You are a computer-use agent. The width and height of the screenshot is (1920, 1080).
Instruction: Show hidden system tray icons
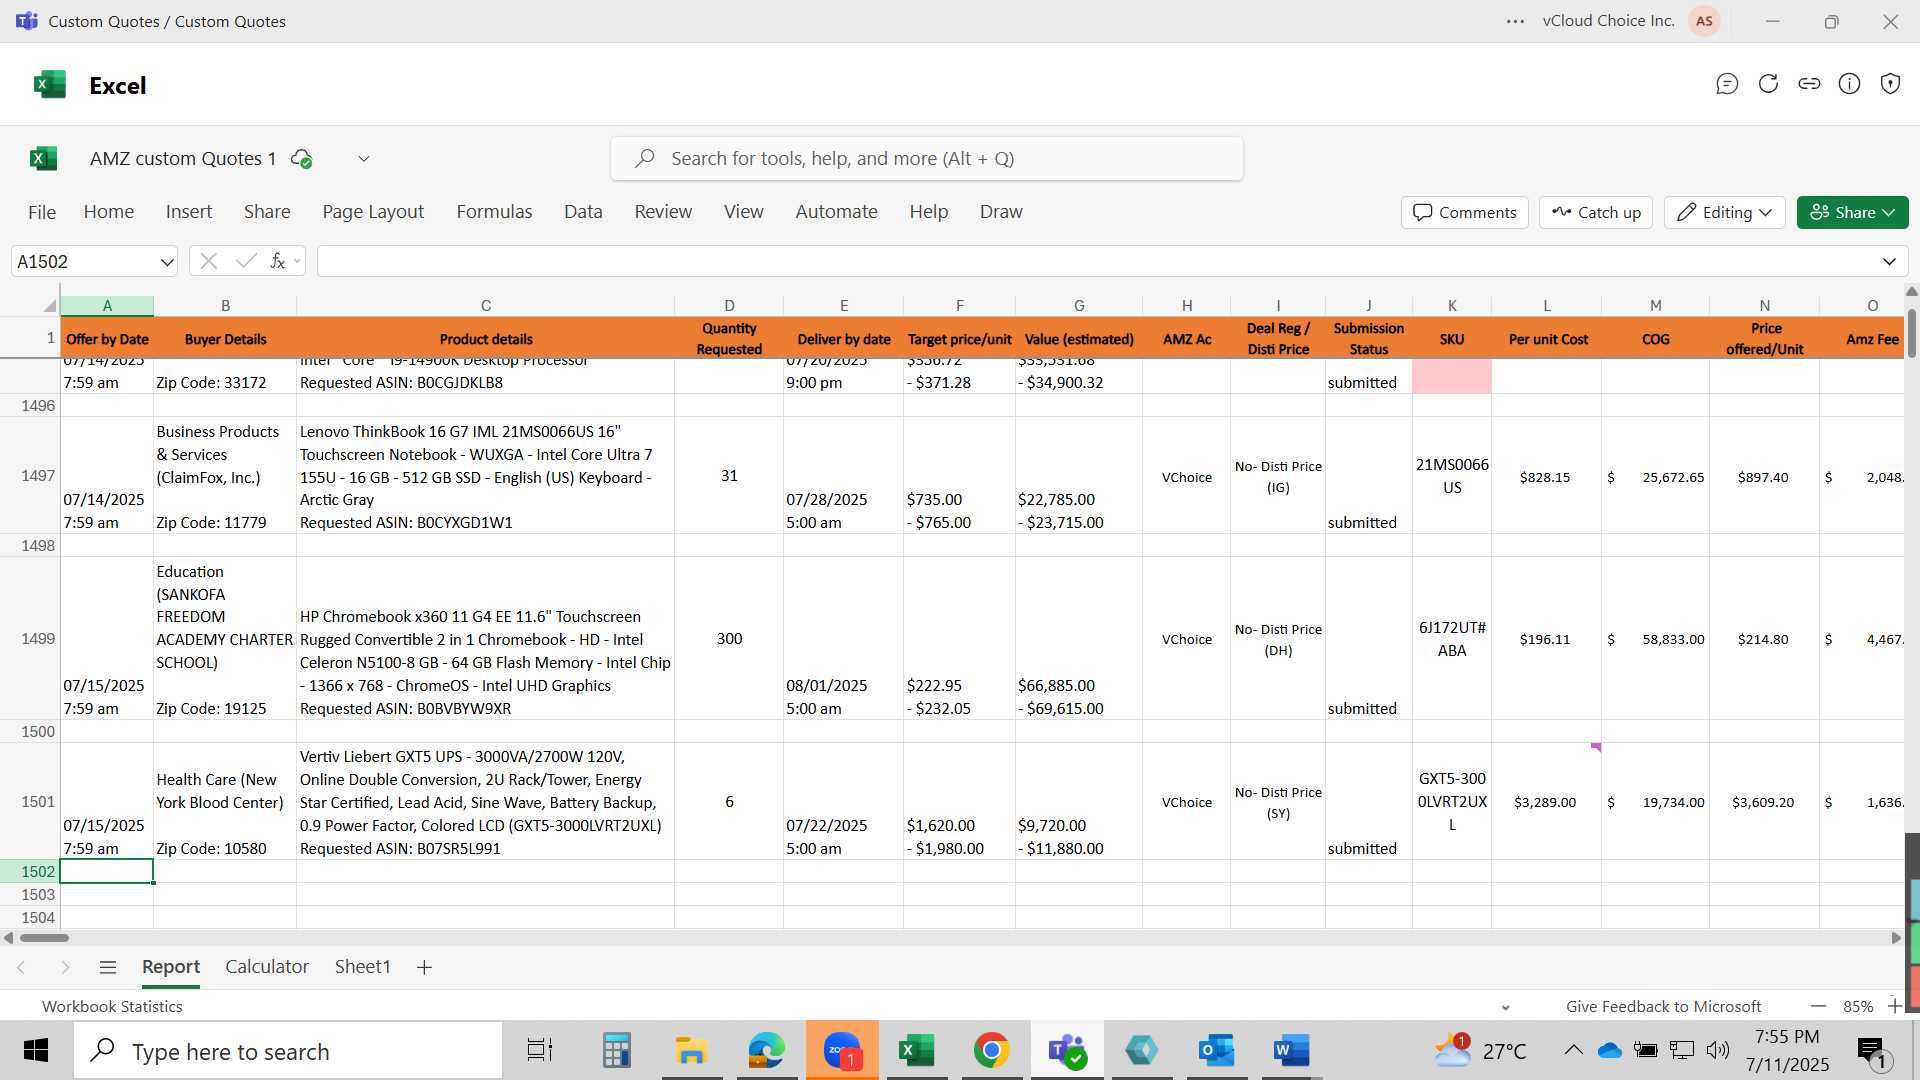click(x=1573, y=1050)
